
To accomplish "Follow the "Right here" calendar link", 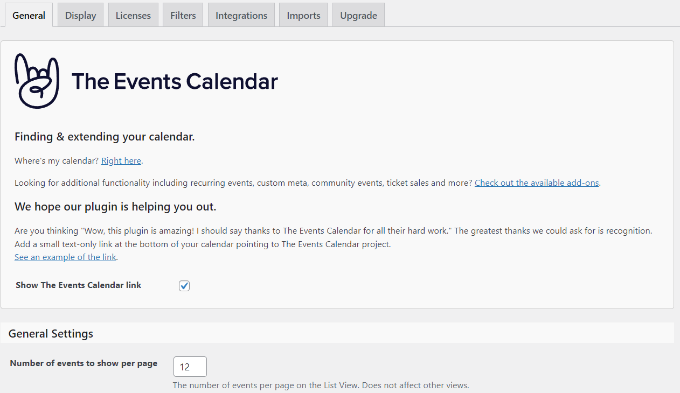I will [121, 161].
